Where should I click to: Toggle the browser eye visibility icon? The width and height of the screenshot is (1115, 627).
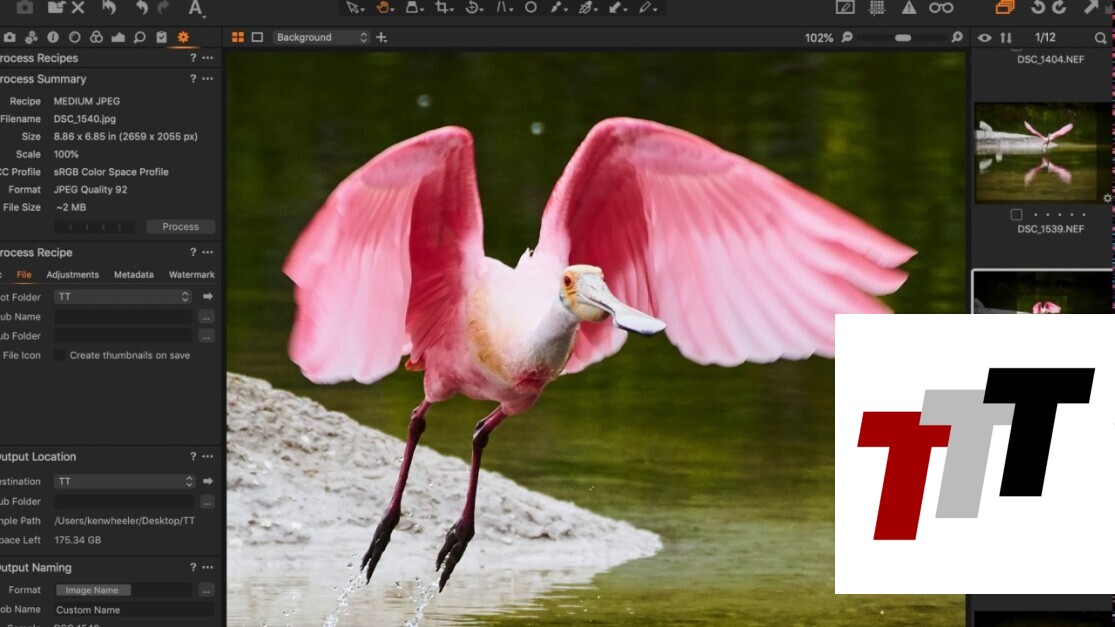[985, 37]
